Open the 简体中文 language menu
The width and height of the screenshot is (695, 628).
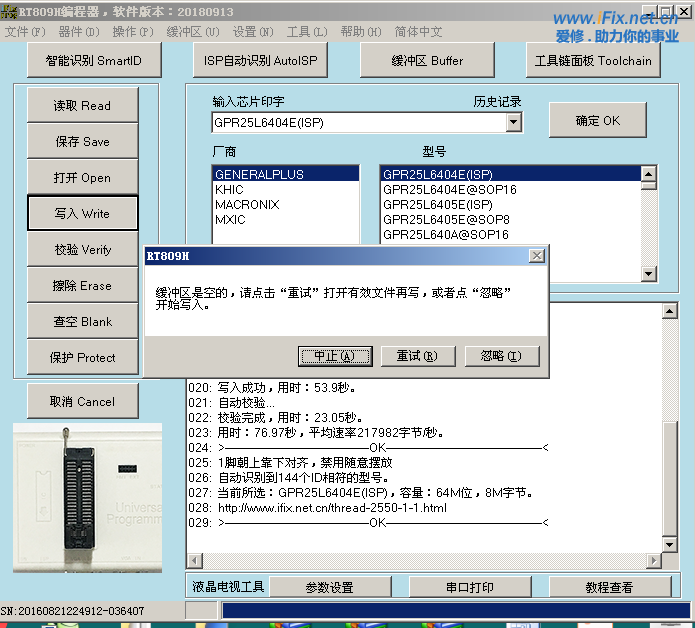click(x=418, y=32)
